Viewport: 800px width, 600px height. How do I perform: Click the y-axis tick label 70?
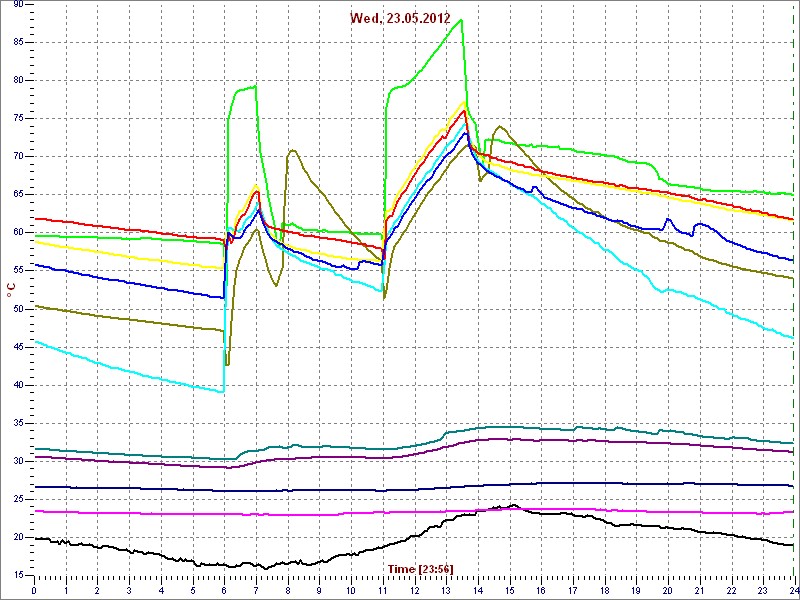click(x=17, y=157)
